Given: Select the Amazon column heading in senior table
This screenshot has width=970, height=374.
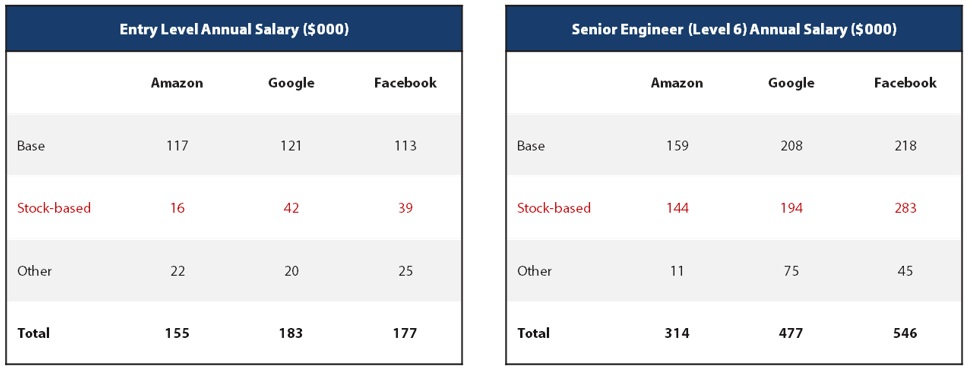Looking at the screenshot, I should pyautogui.click(x=677, y=83).
